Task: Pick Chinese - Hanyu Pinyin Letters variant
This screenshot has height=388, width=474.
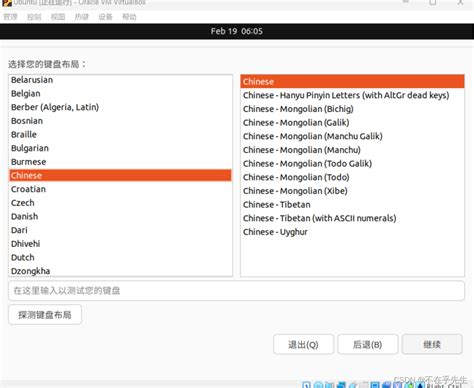Action: 352,95
